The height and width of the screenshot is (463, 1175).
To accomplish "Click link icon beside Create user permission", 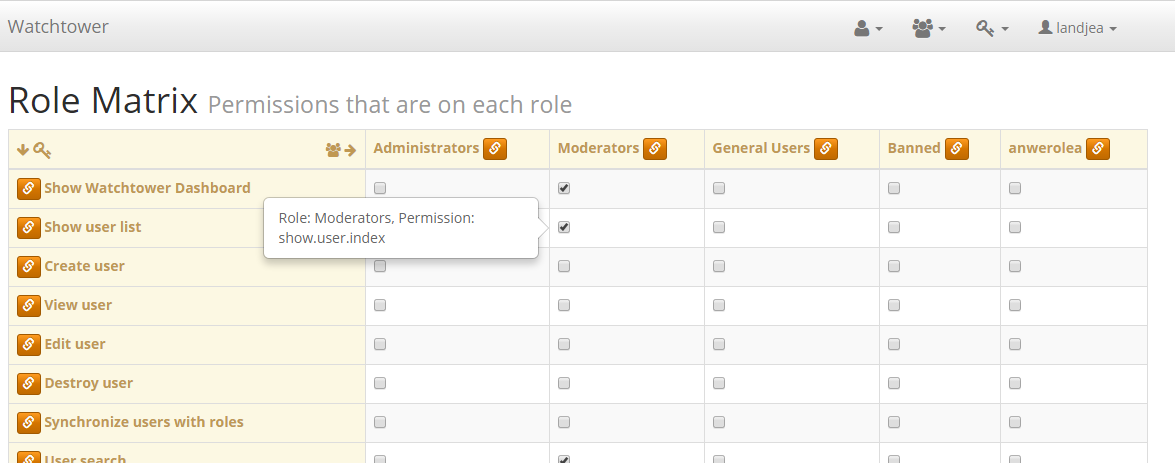I will [29, 266].
